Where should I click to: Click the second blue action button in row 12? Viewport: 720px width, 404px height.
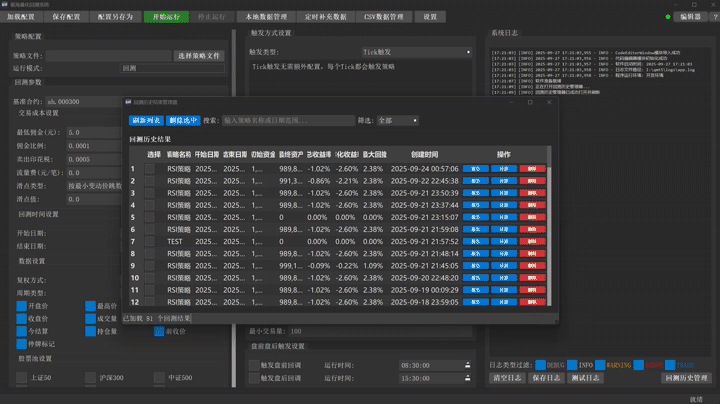(503, 301)
